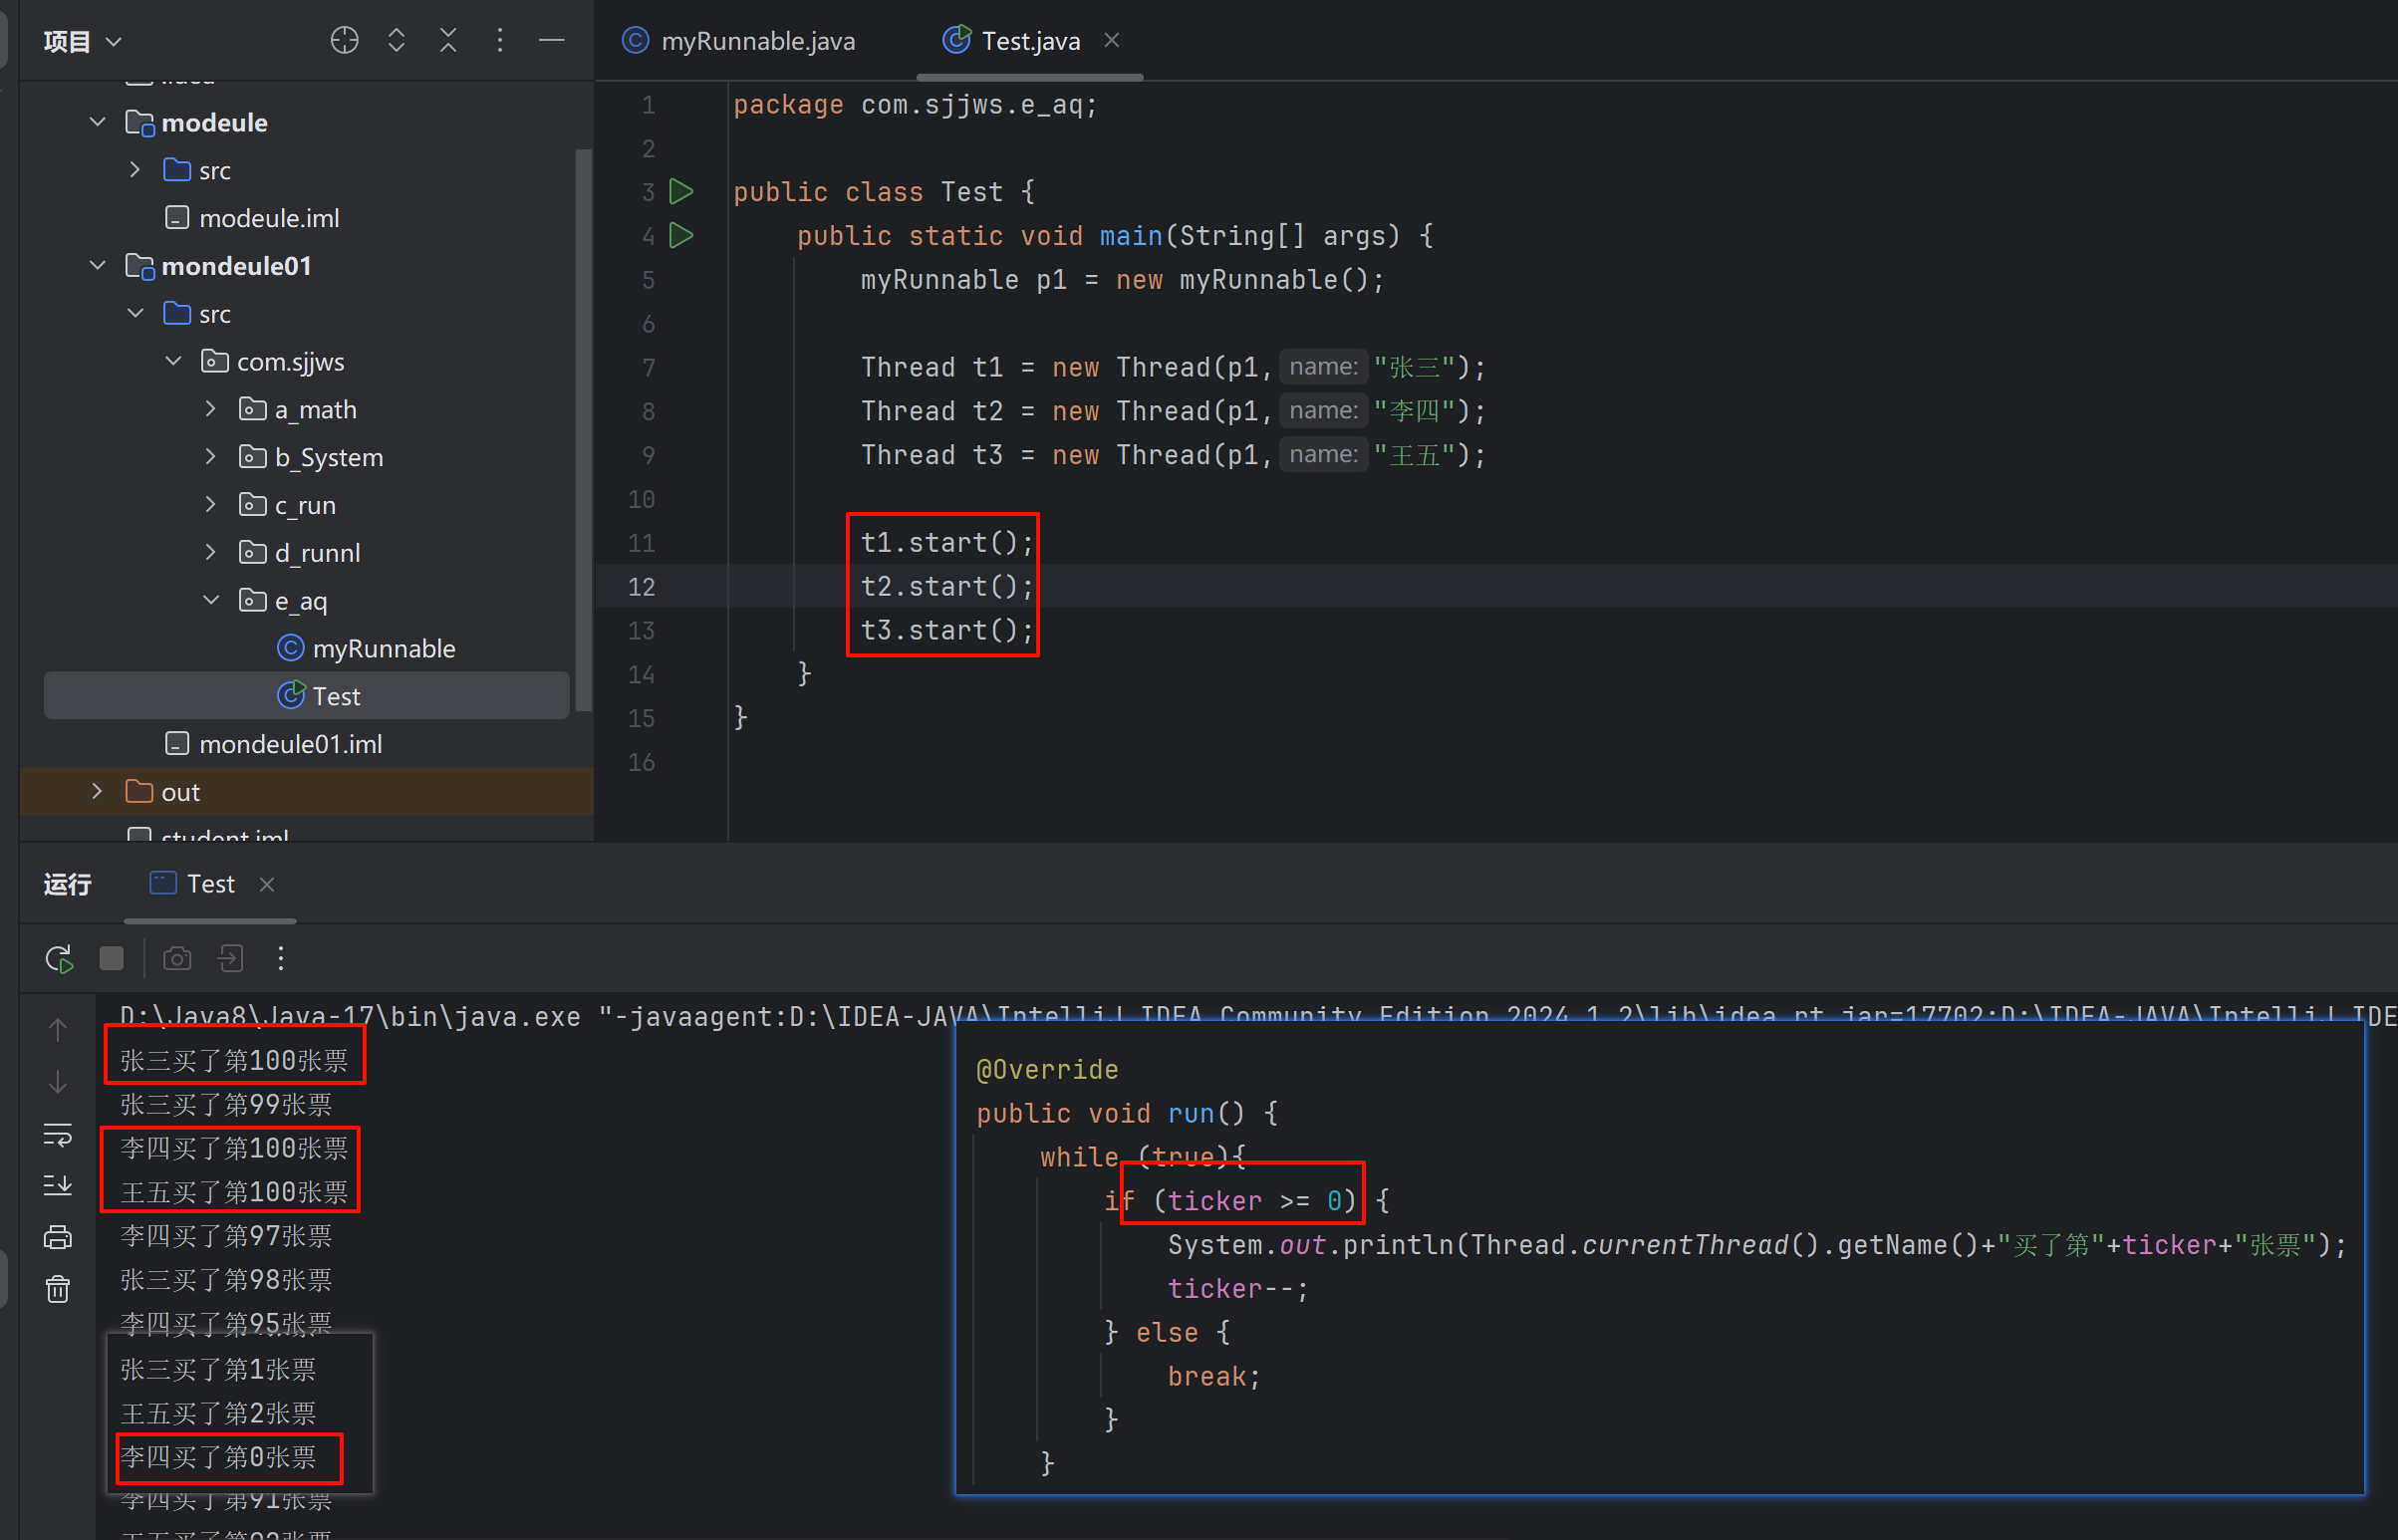Close the Test.java editor tab
The image size is (2398, 1540).
(x=1111, y=41)
